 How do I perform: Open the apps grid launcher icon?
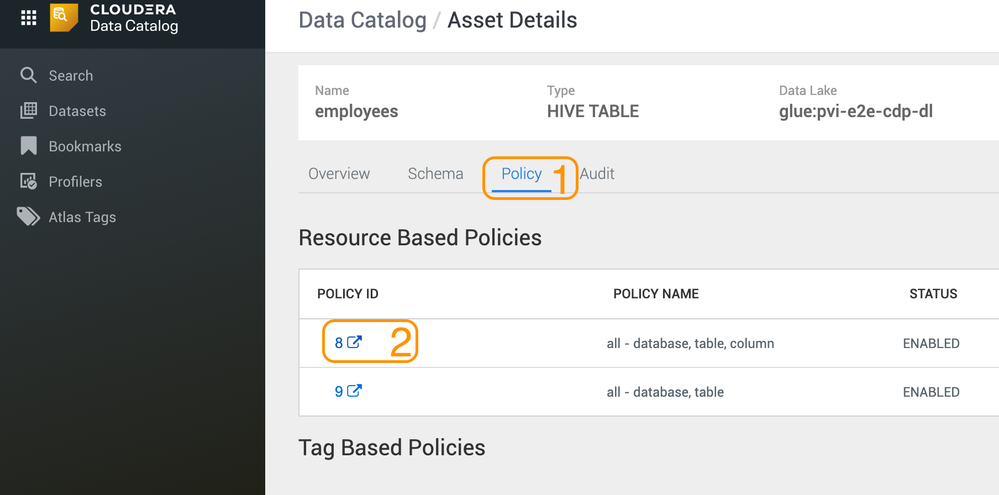point(29,18)
